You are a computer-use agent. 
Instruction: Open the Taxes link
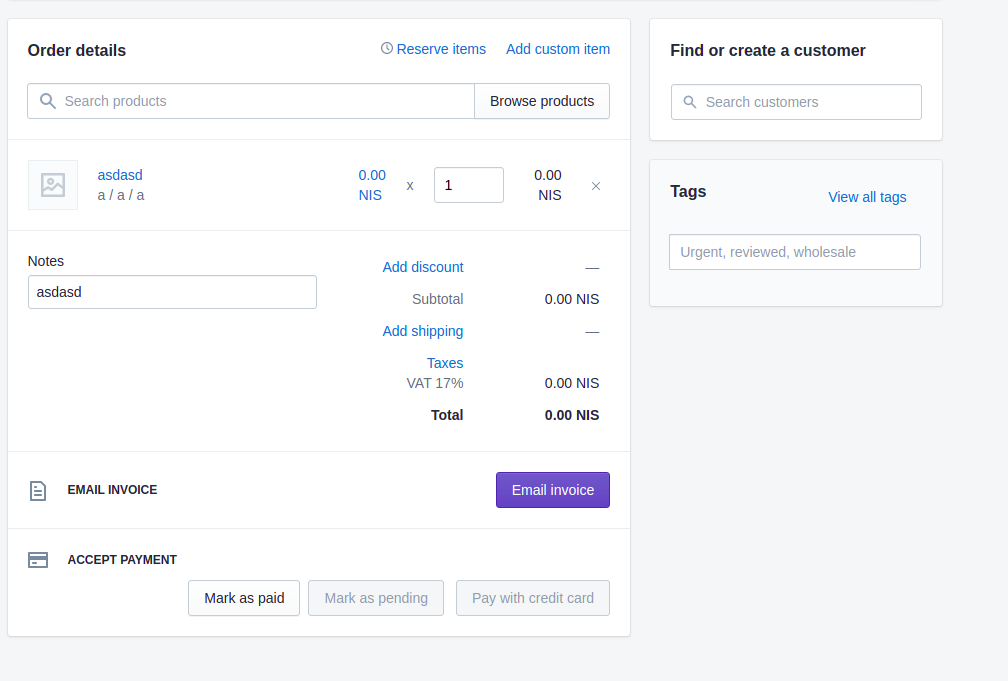445,363
